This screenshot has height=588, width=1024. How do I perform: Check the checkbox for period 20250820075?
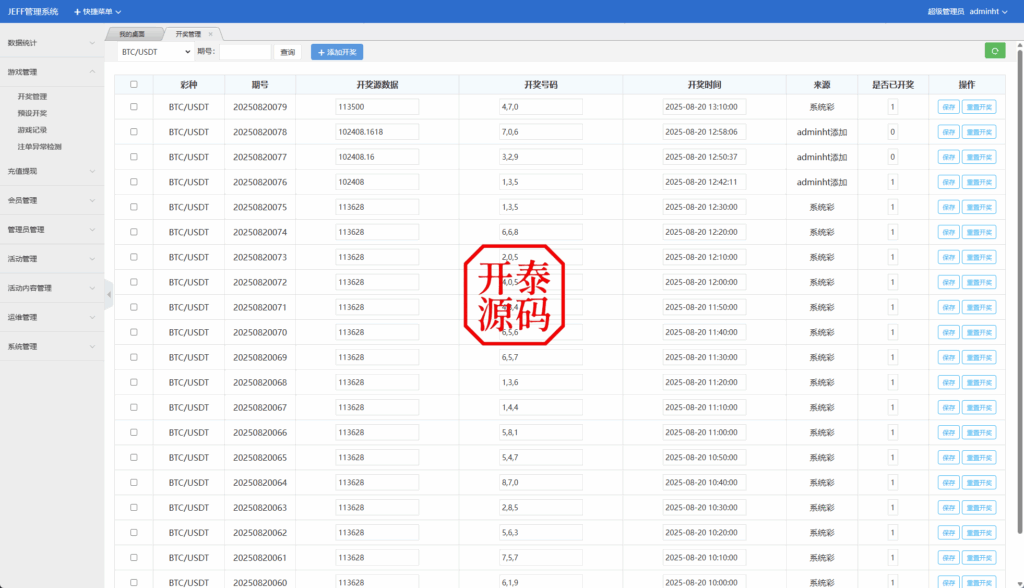133,206
